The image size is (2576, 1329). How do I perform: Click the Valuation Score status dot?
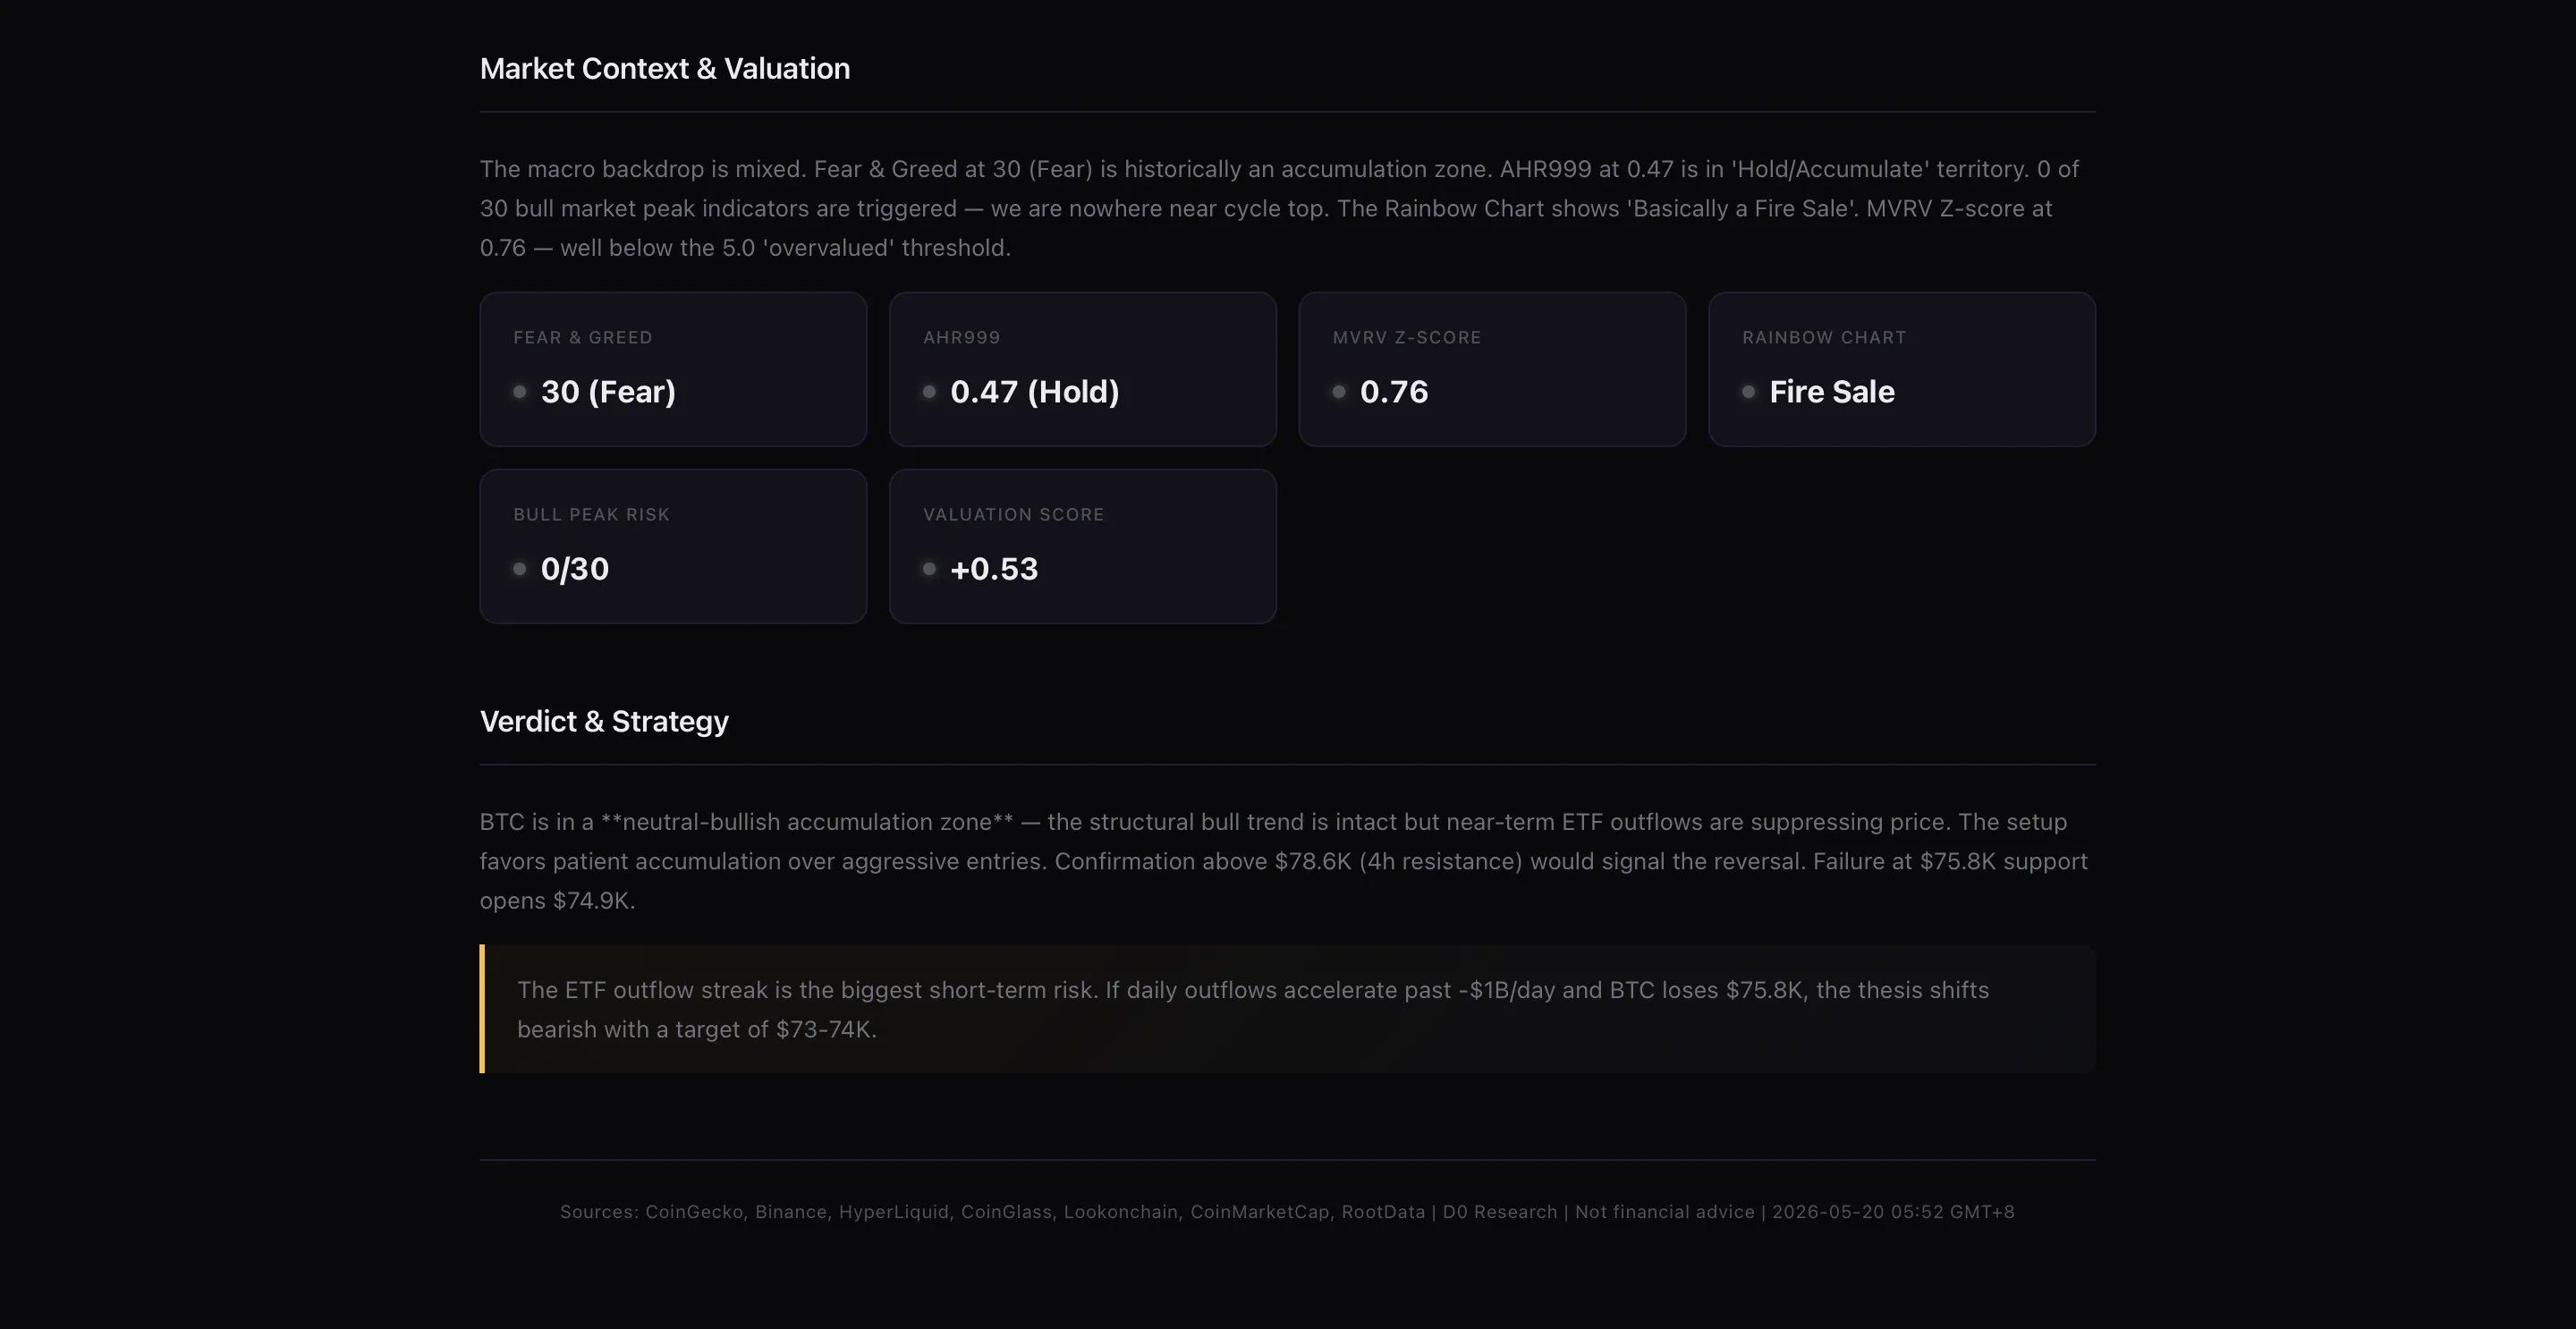tap(929, 569)
